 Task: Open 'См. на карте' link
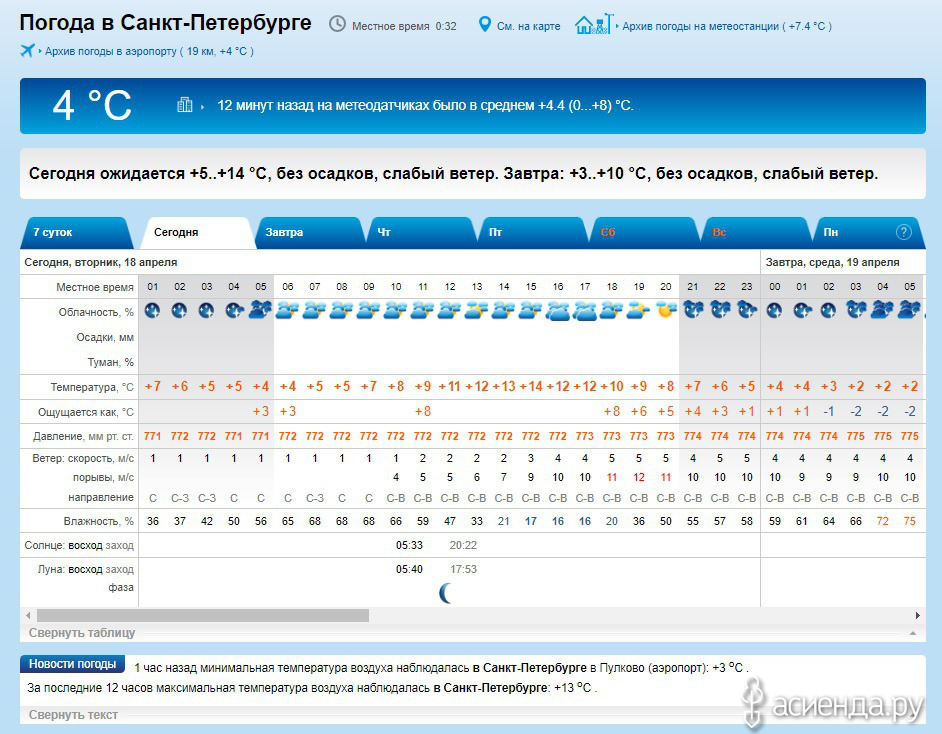[x=528, y=26]
